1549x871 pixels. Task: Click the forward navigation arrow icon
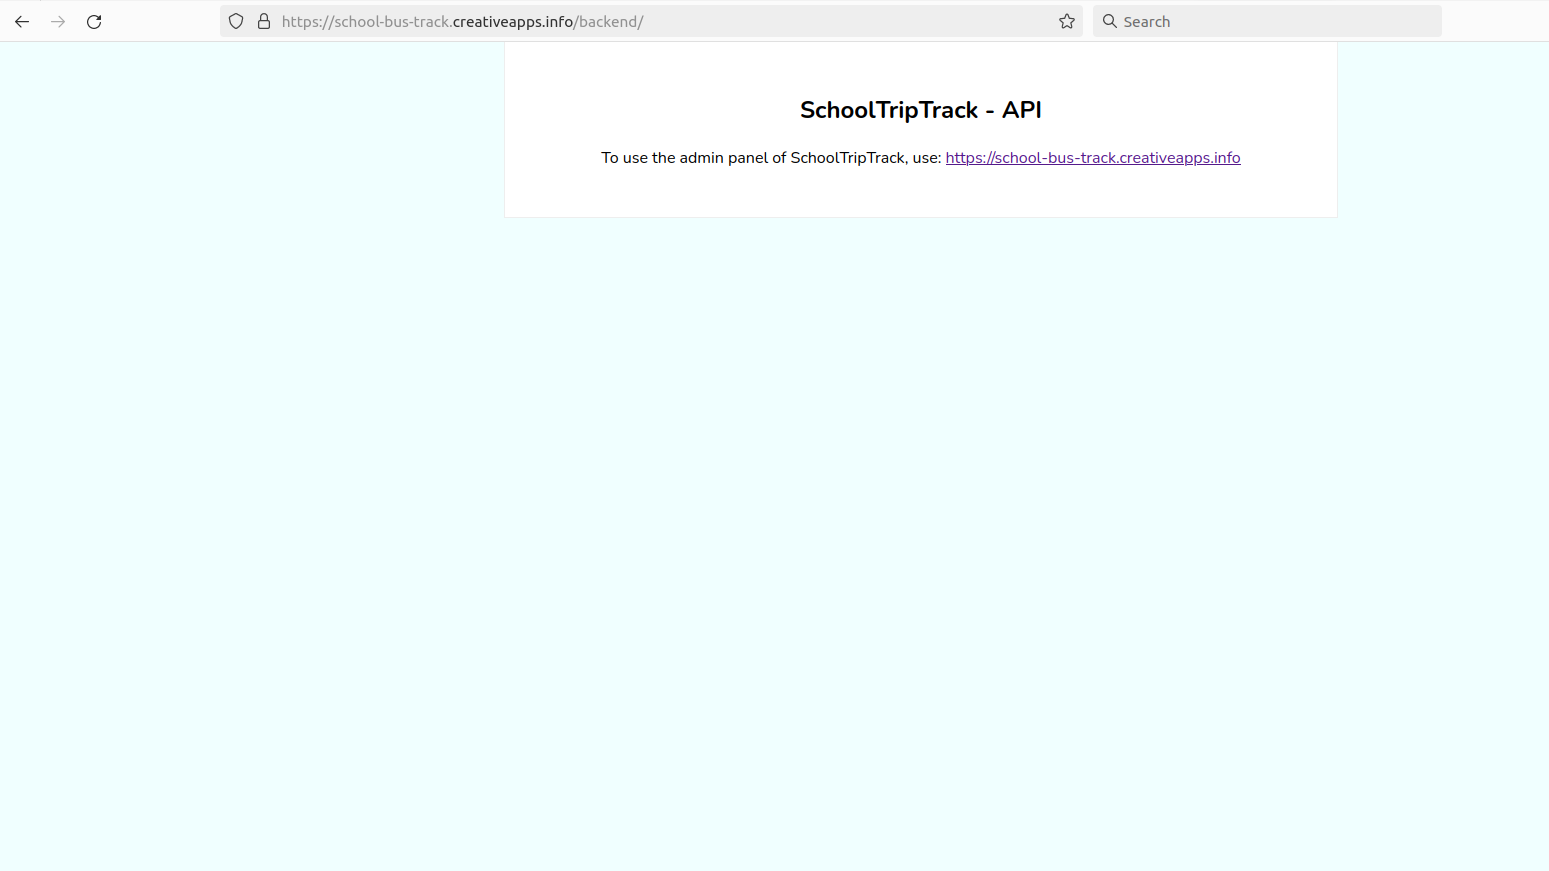[58, 21]
